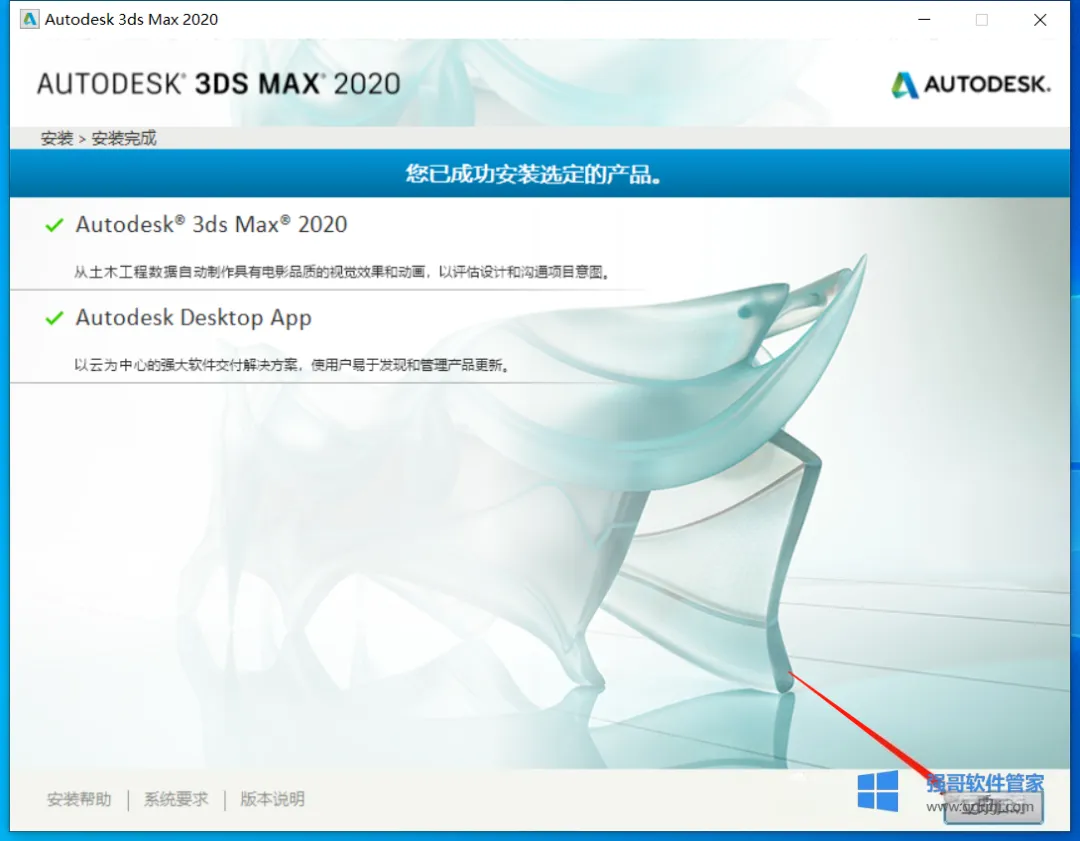Click the green checkmark beside Autodesk Desktop App
The width and height of the screenshot is (1080, 841).
point(54,318)
